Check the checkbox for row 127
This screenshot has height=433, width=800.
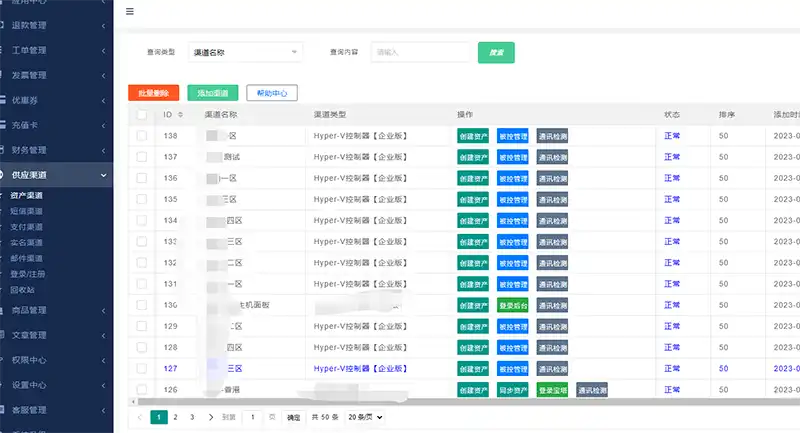[142, 369]
